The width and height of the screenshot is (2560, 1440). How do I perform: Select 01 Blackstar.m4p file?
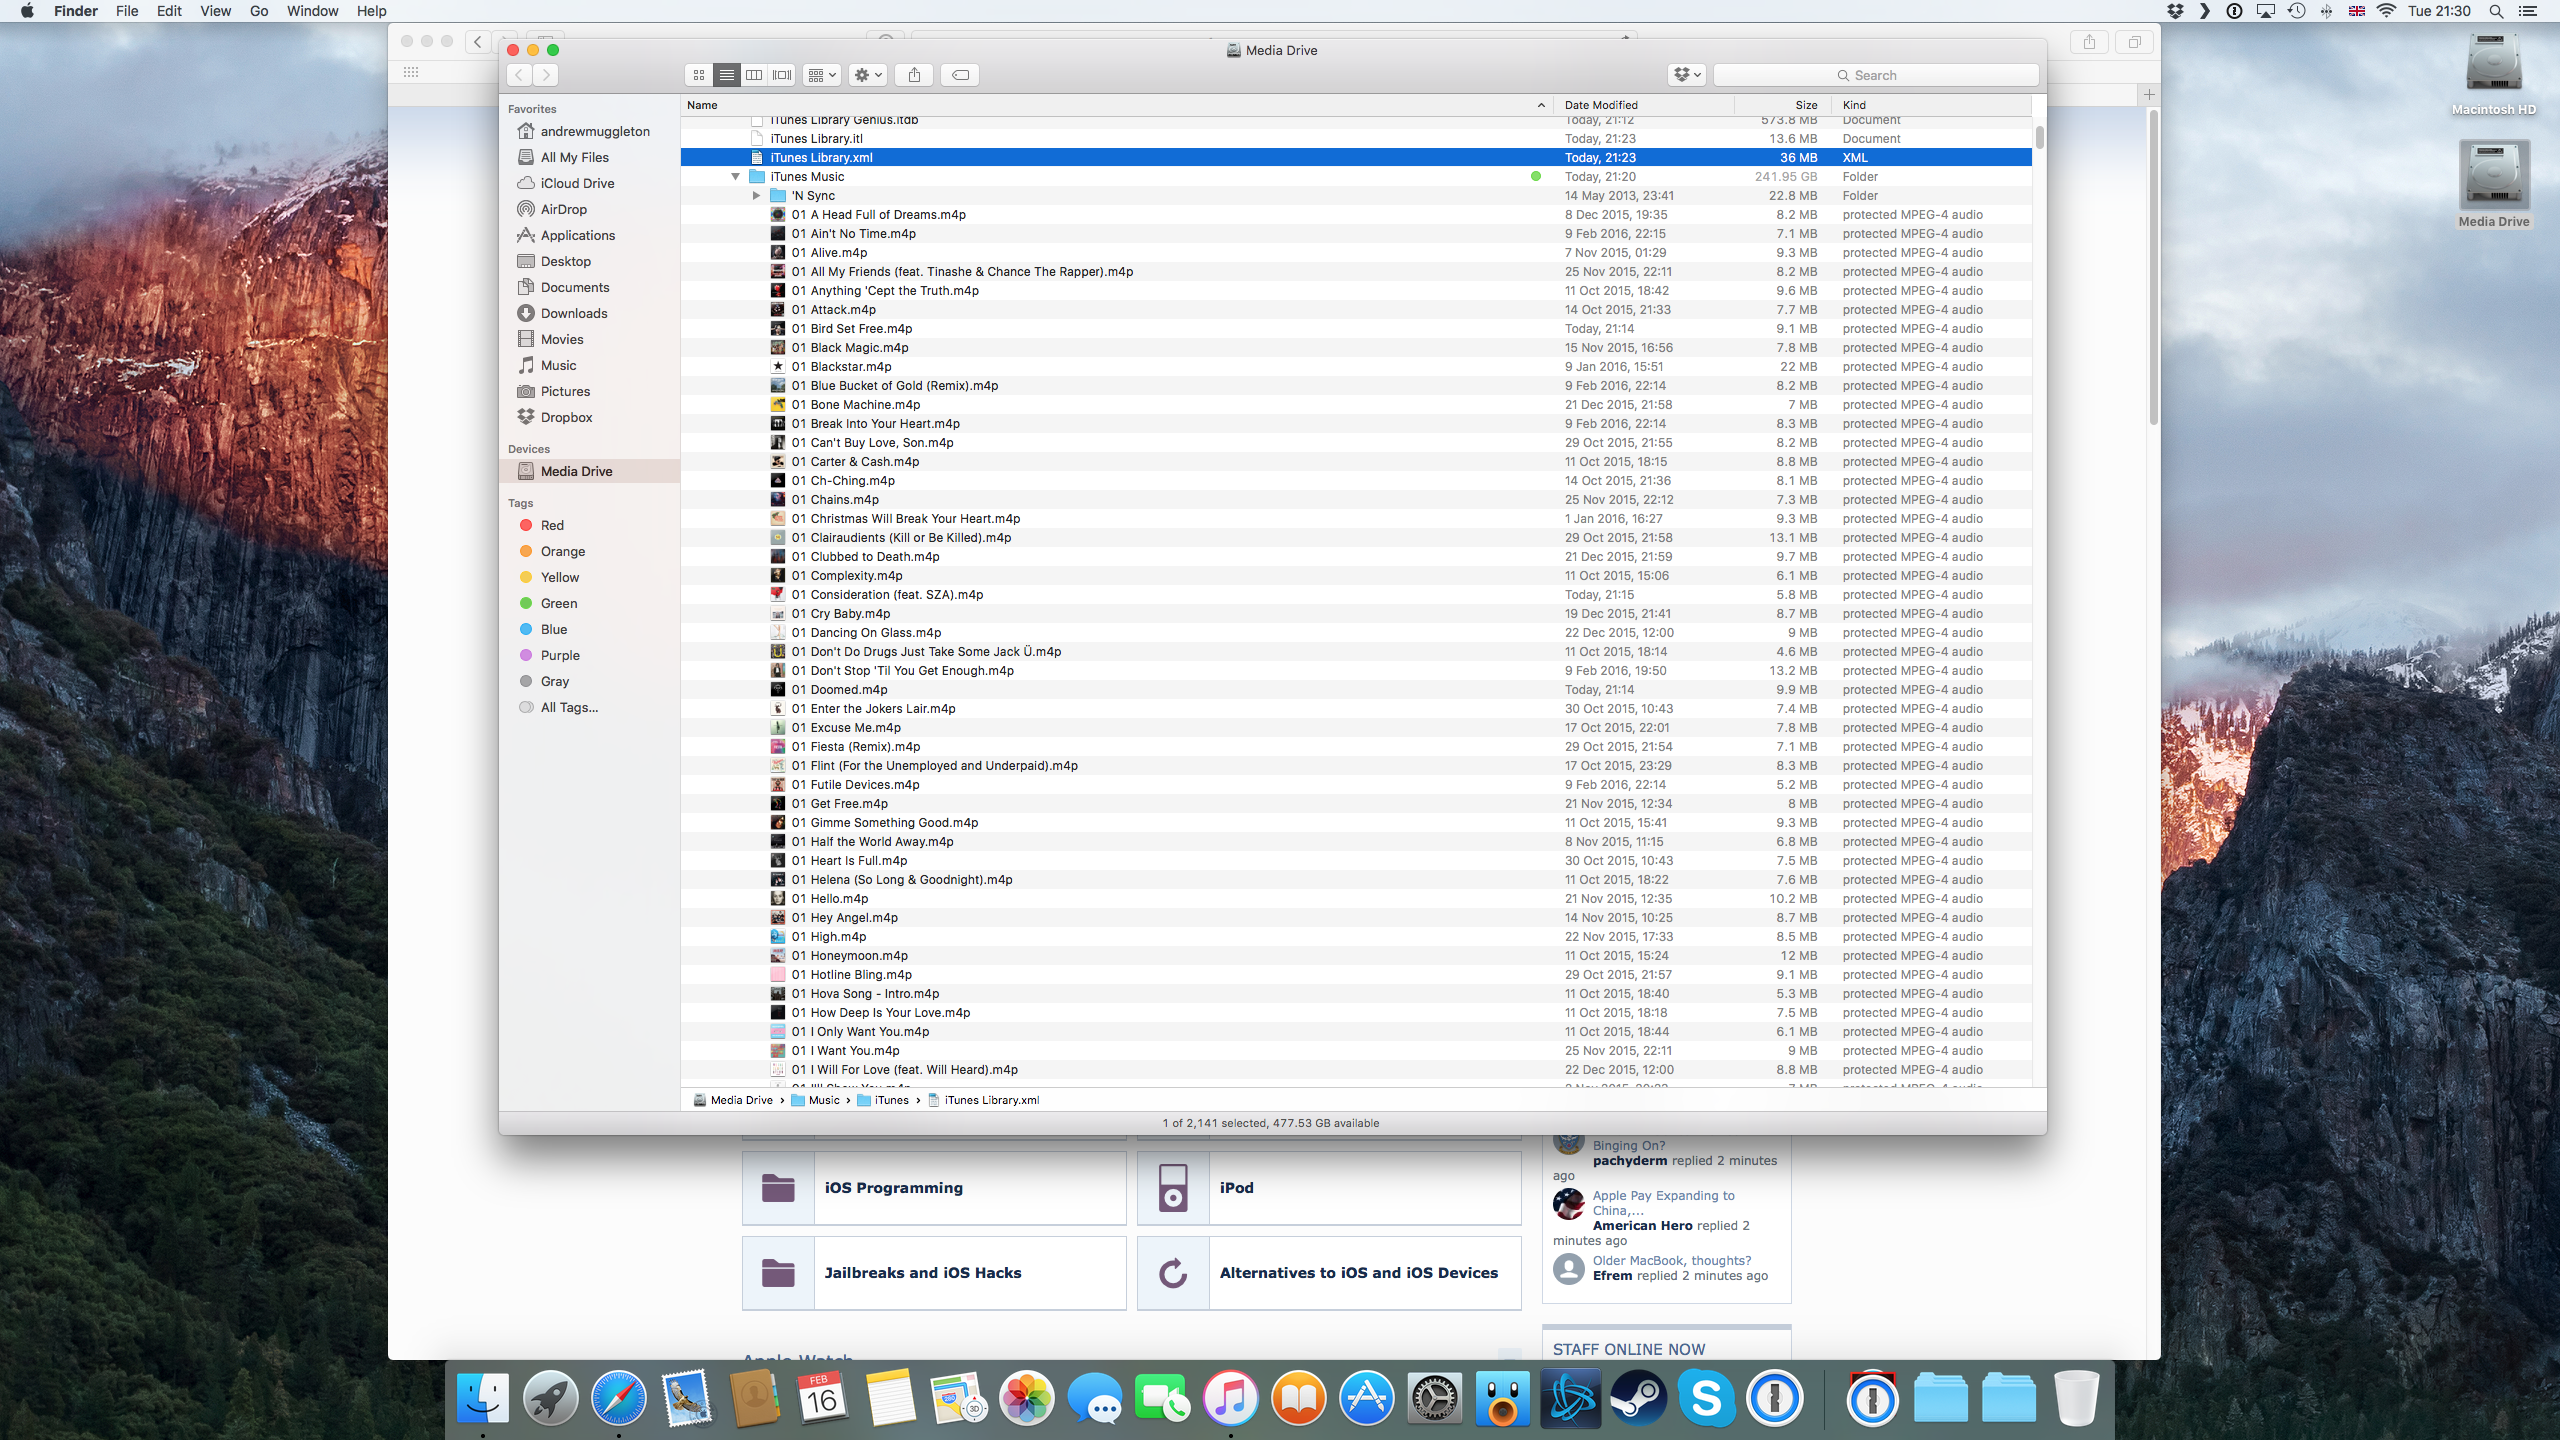tap(1356, 367)
